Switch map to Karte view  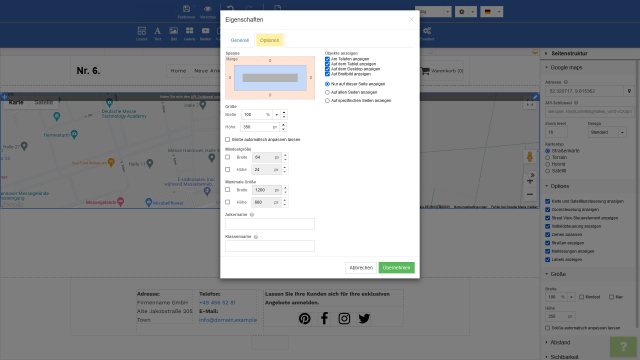tap(16, 102)
